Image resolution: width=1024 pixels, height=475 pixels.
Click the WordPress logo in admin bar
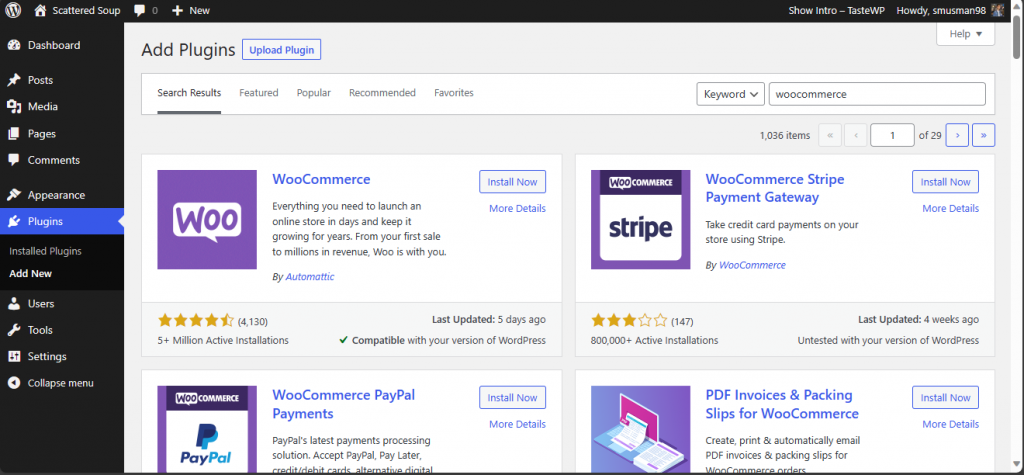[13, 10]
